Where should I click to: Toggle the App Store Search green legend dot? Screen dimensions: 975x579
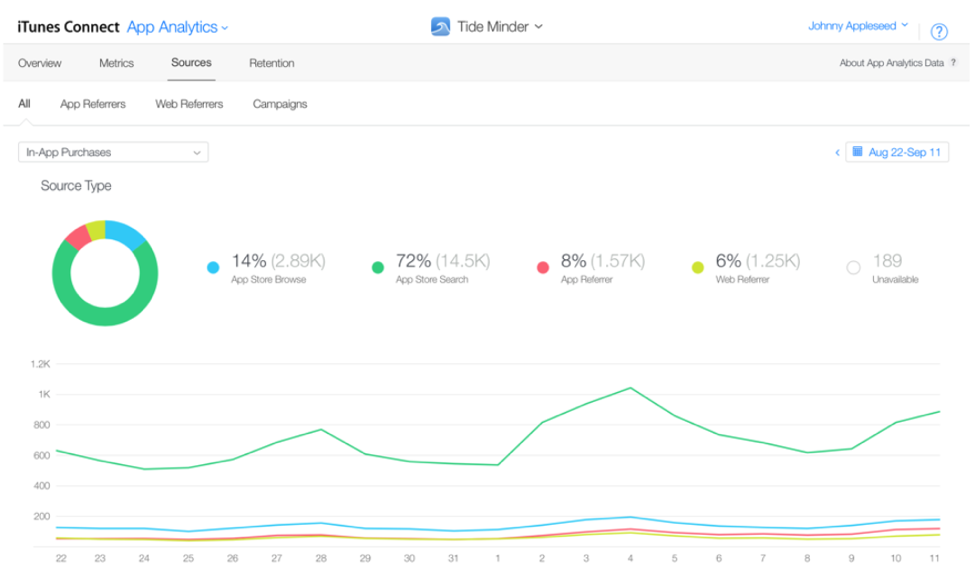(377, 267)
